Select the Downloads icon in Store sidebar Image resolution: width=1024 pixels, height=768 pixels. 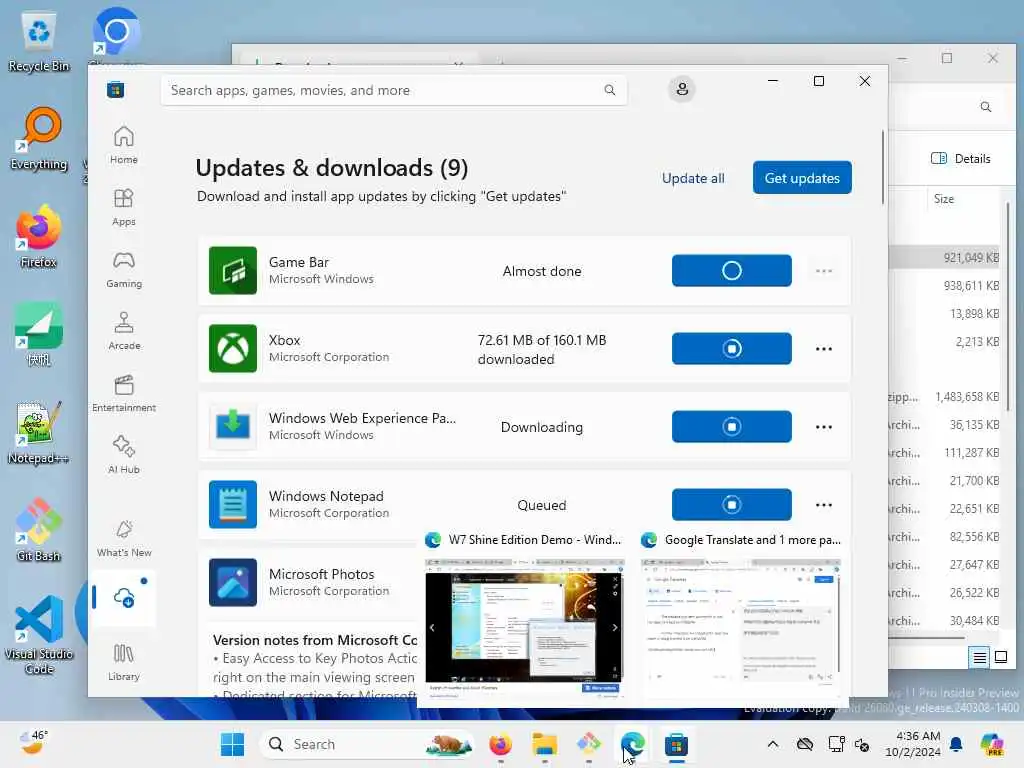[x=123, y=597]
